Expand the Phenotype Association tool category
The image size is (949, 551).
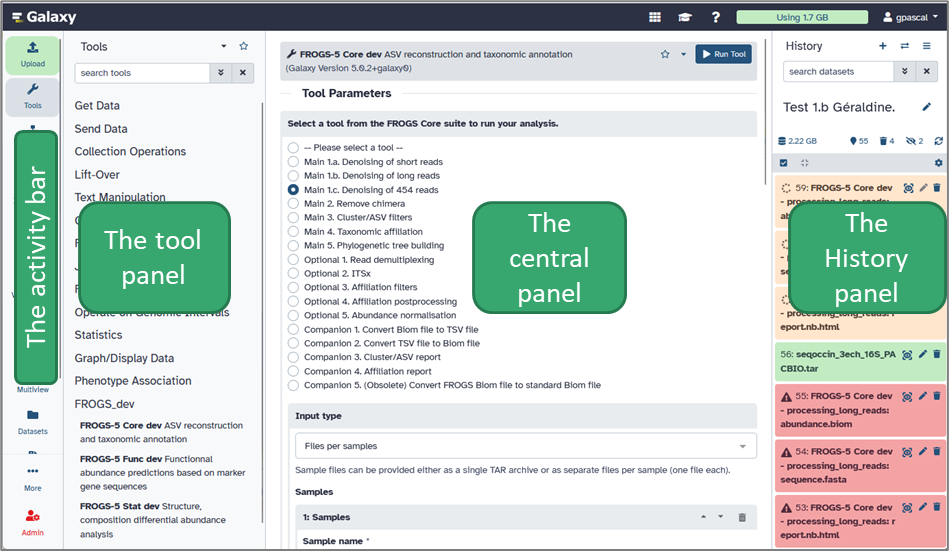click(133, 381)
